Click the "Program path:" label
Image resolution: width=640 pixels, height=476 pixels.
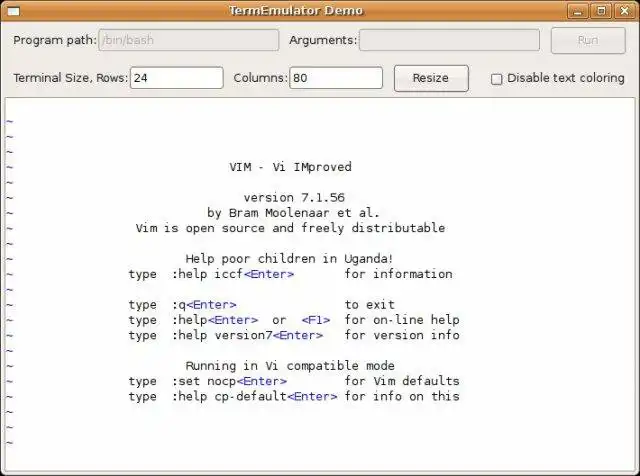click(55, 40)
